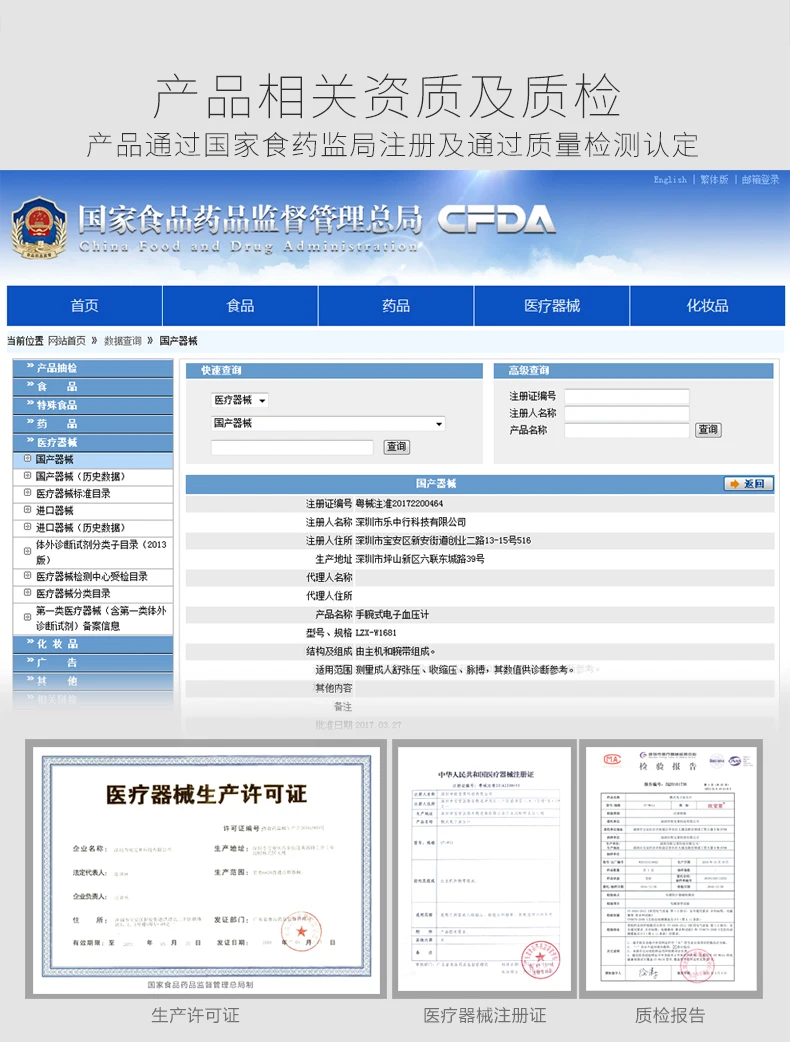Expand the 特殊食品 sidebar section

coord(93,405)
